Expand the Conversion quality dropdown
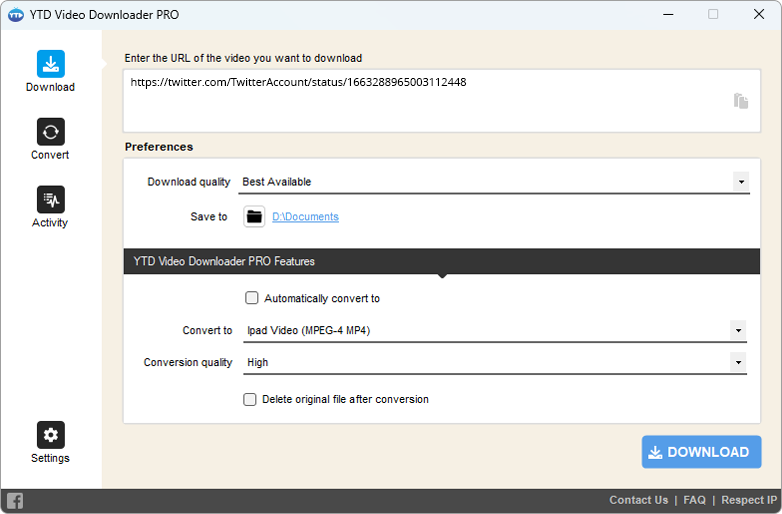This screenshot has width=782, height=514. [x=738, y=362]
